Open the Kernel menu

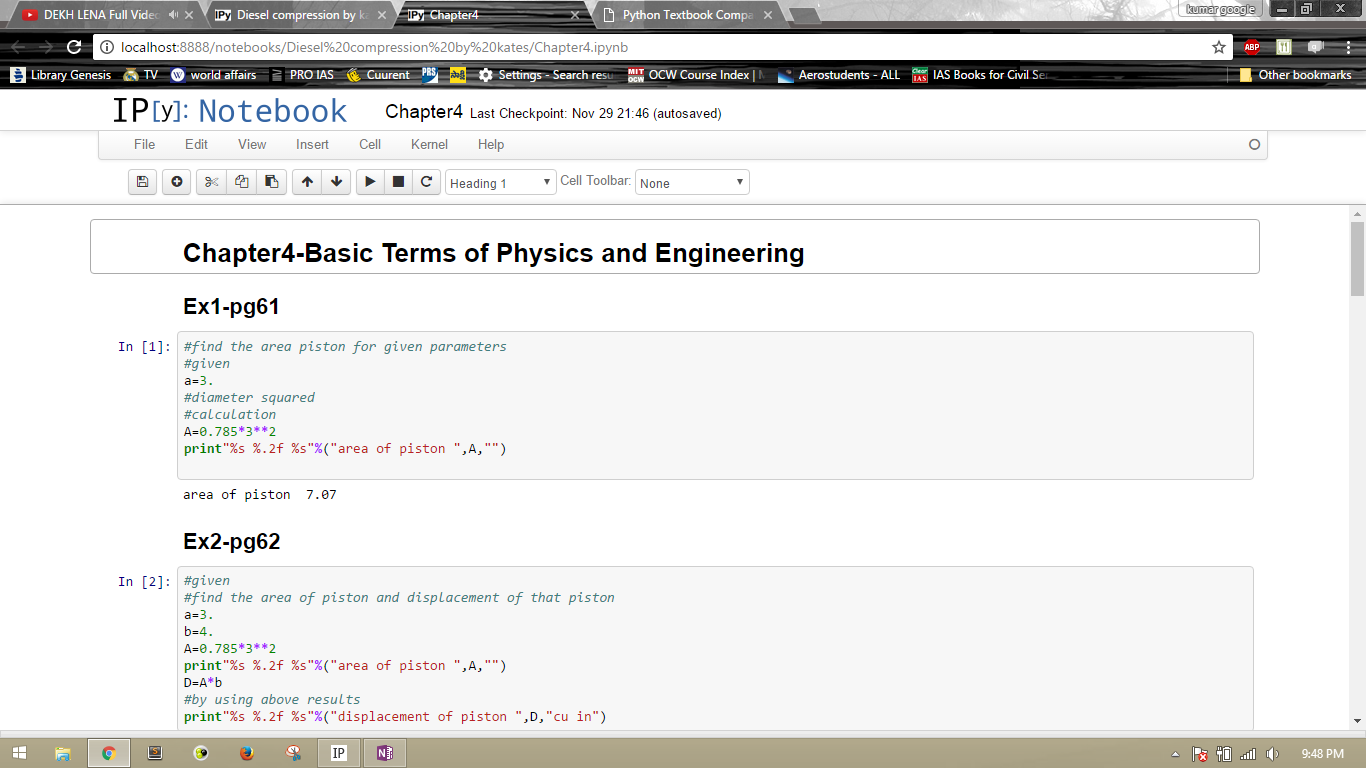click(429, 144)
